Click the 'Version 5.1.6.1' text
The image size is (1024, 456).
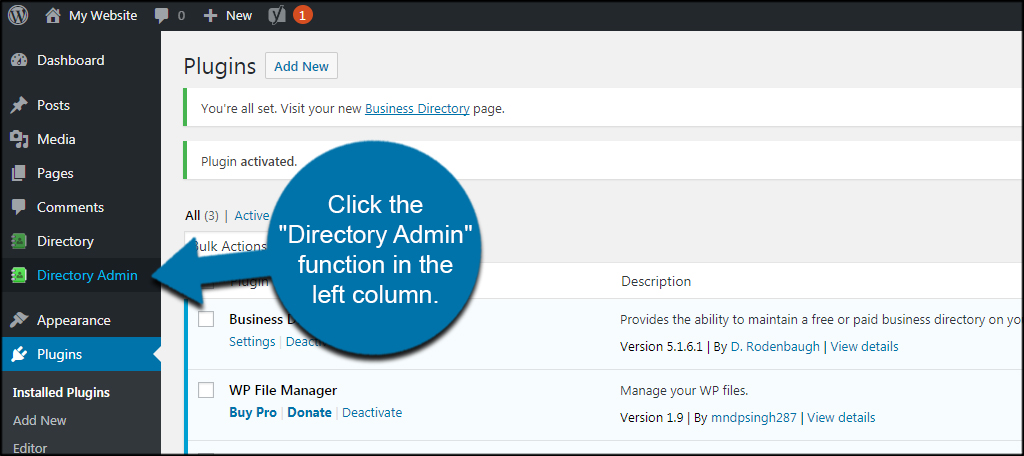pos(661,347)
